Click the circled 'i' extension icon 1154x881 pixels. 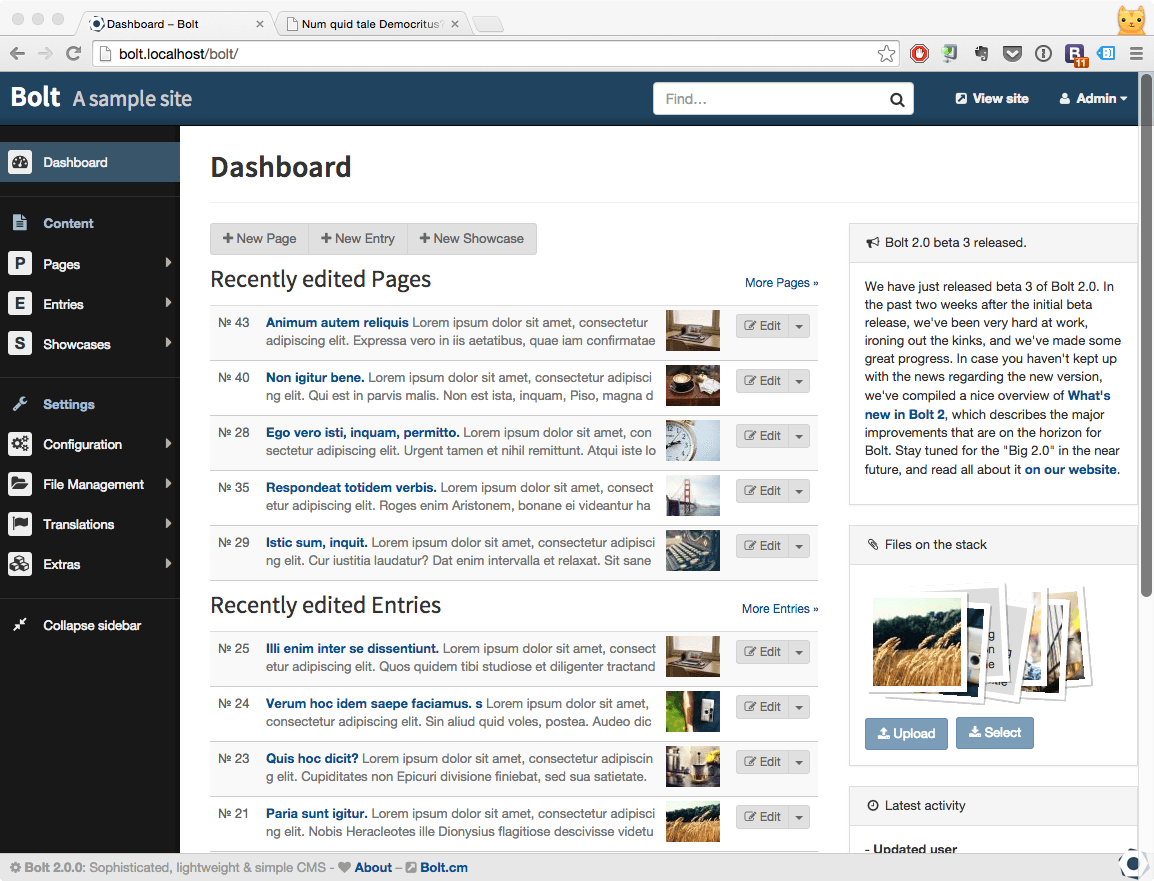pos(1043,54)
